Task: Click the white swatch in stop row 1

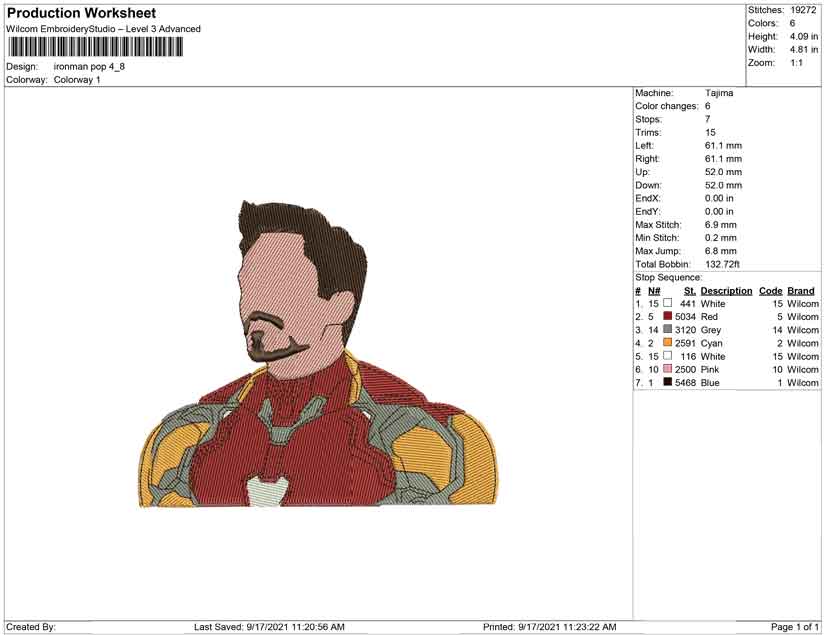Action: click(667, 303)
